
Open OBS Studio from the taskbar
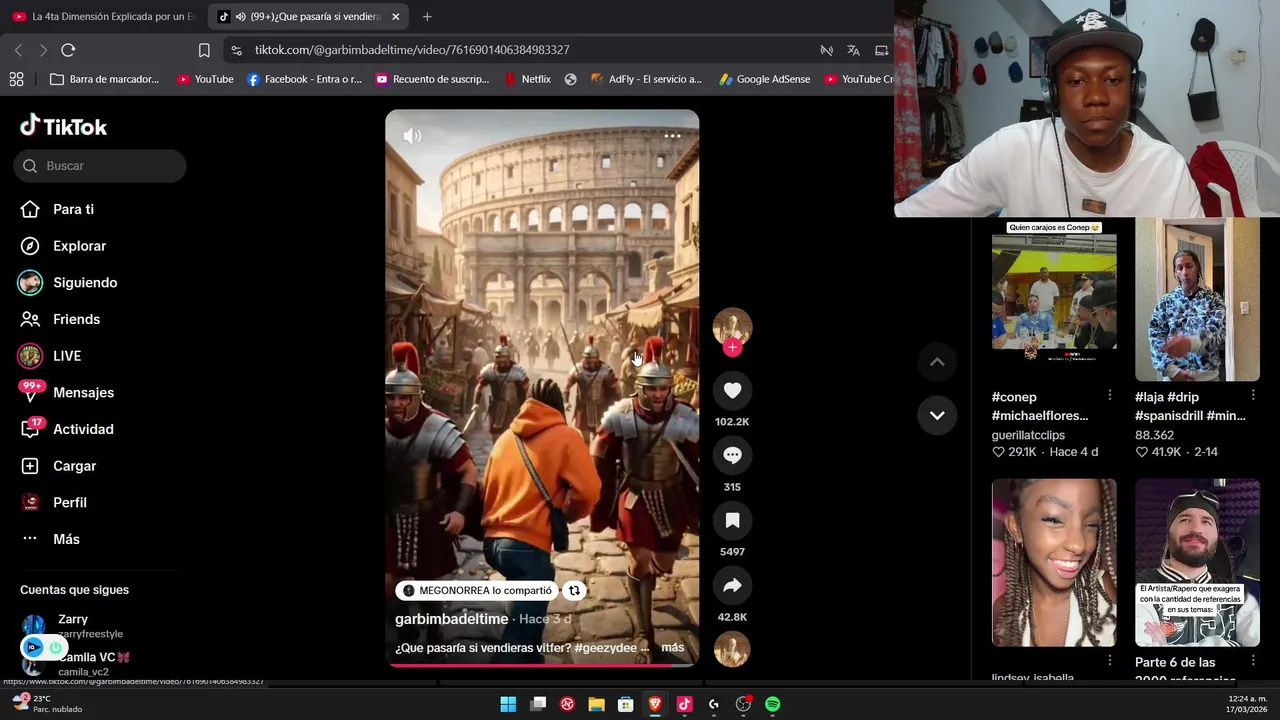743,704
